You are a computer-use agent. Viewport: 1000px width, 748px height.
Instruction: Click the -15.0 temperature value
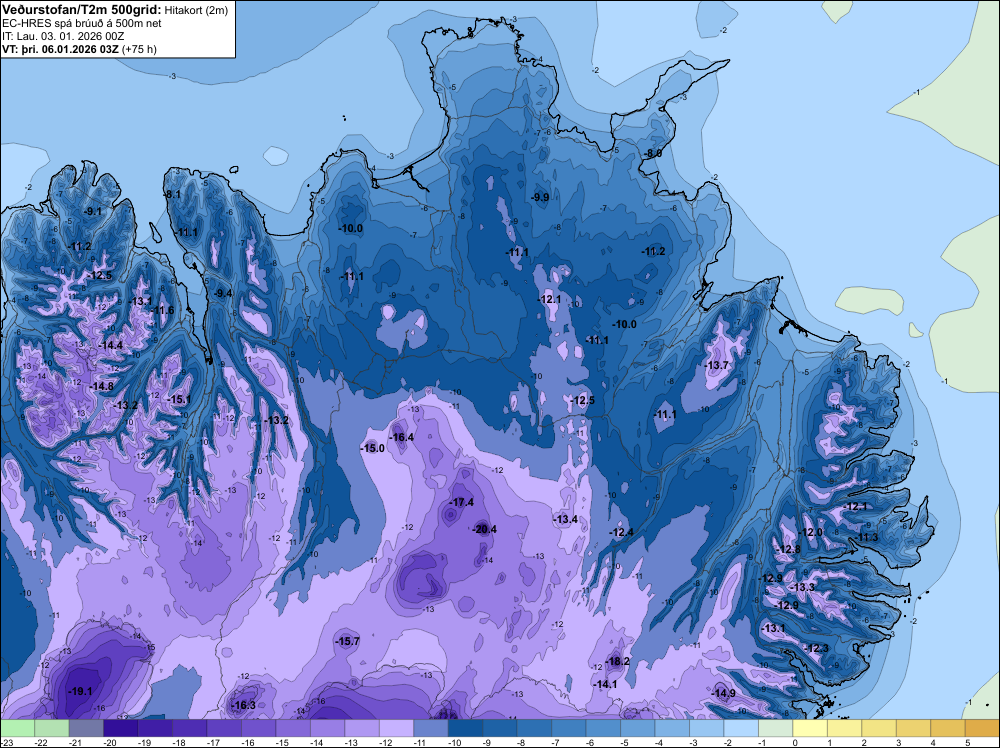tap(373, 448)
